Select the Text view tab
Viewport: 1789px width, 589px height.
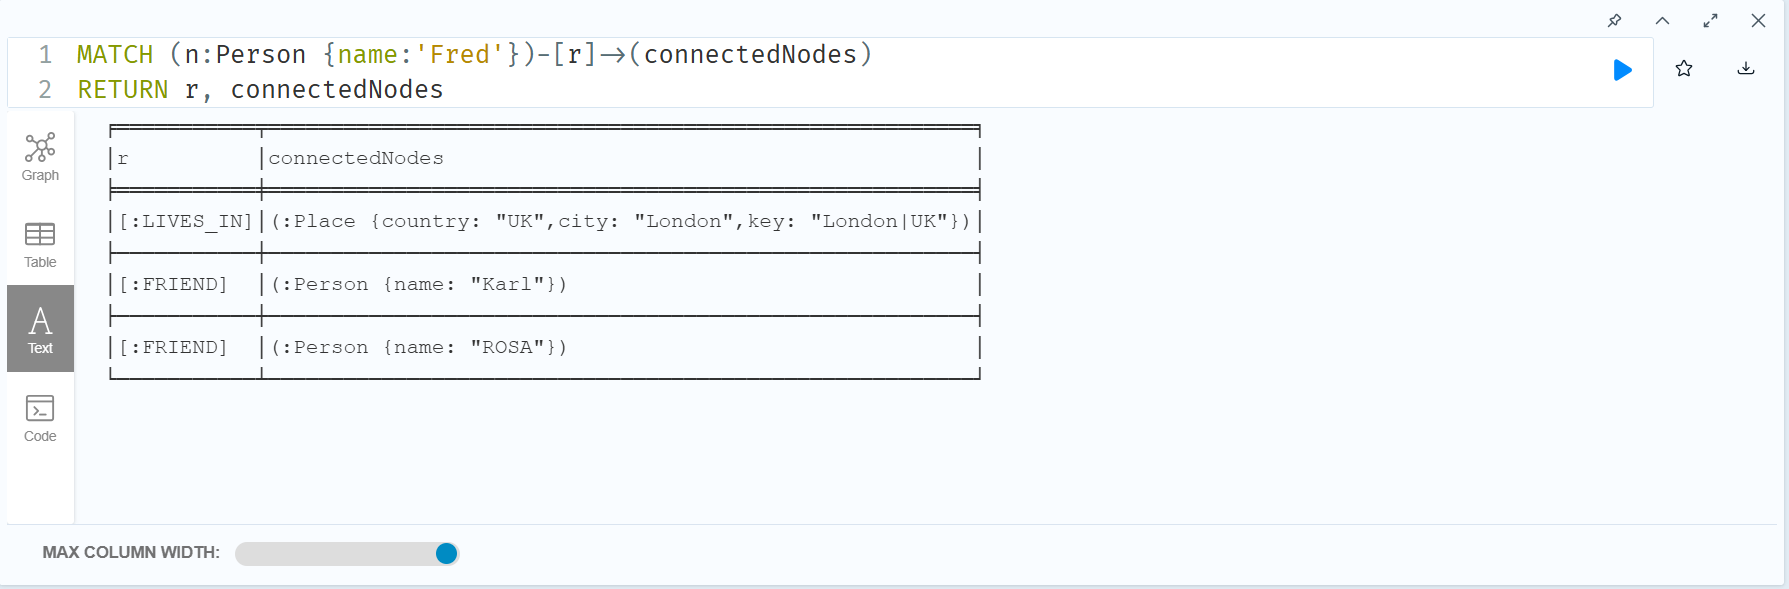40,329
